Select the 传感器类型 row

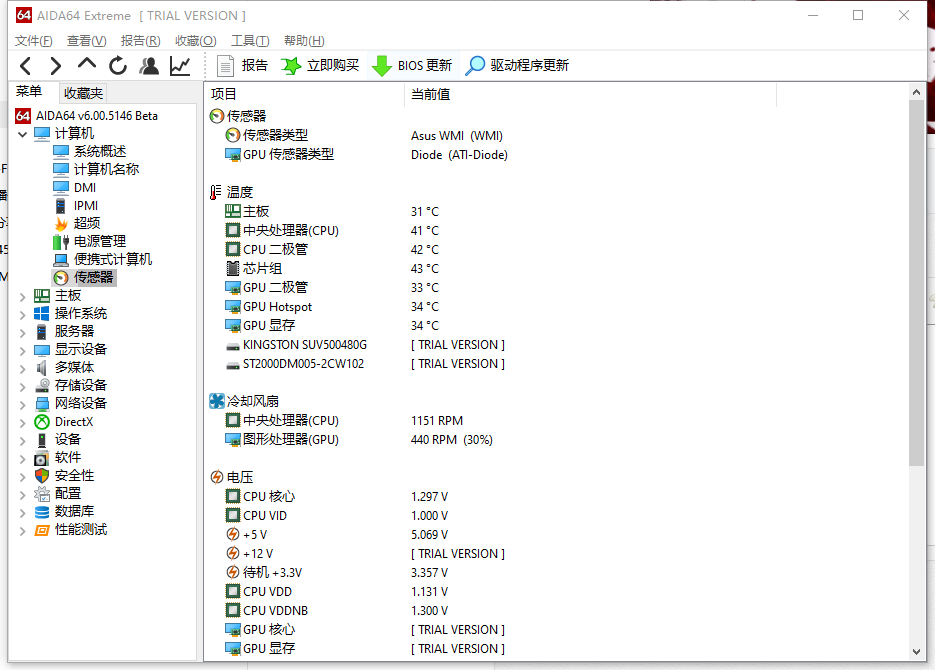(556, 135)
